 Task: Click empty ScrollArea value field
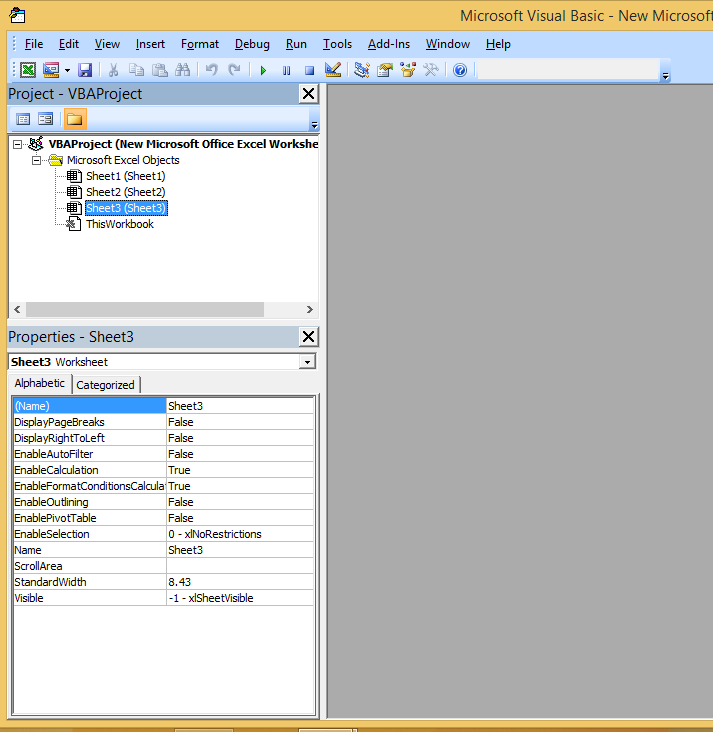(x=240, y=566)
